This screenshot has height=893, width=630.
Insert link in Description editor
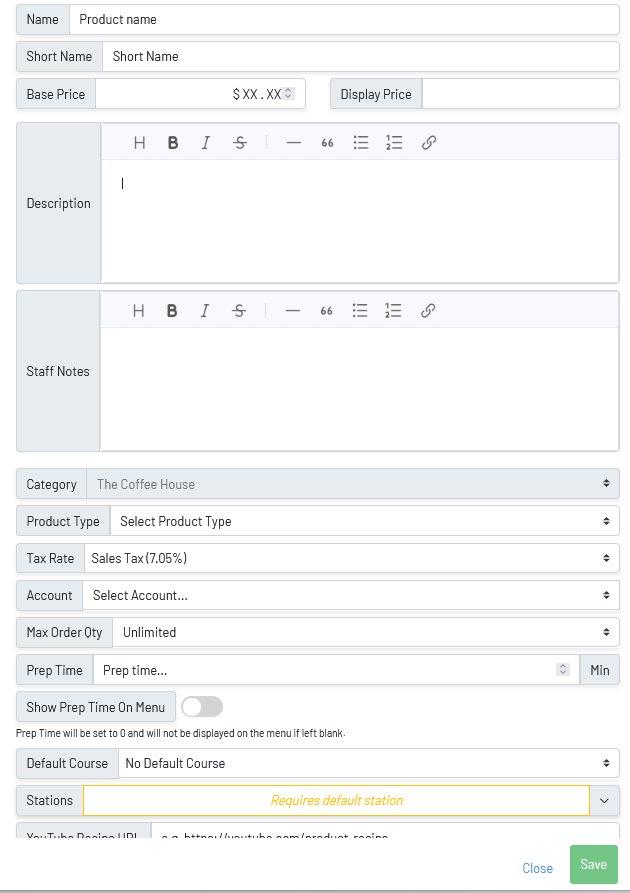[429, 143]
